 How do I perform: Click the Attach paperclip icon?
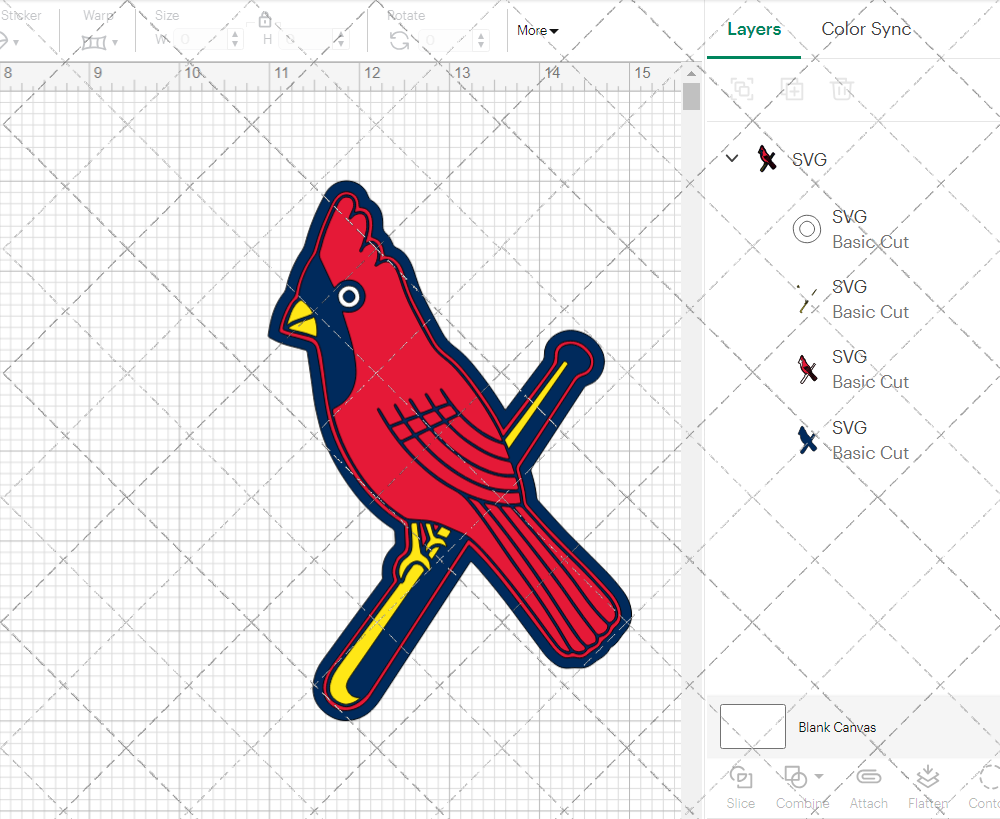click(x=868, y=778)
